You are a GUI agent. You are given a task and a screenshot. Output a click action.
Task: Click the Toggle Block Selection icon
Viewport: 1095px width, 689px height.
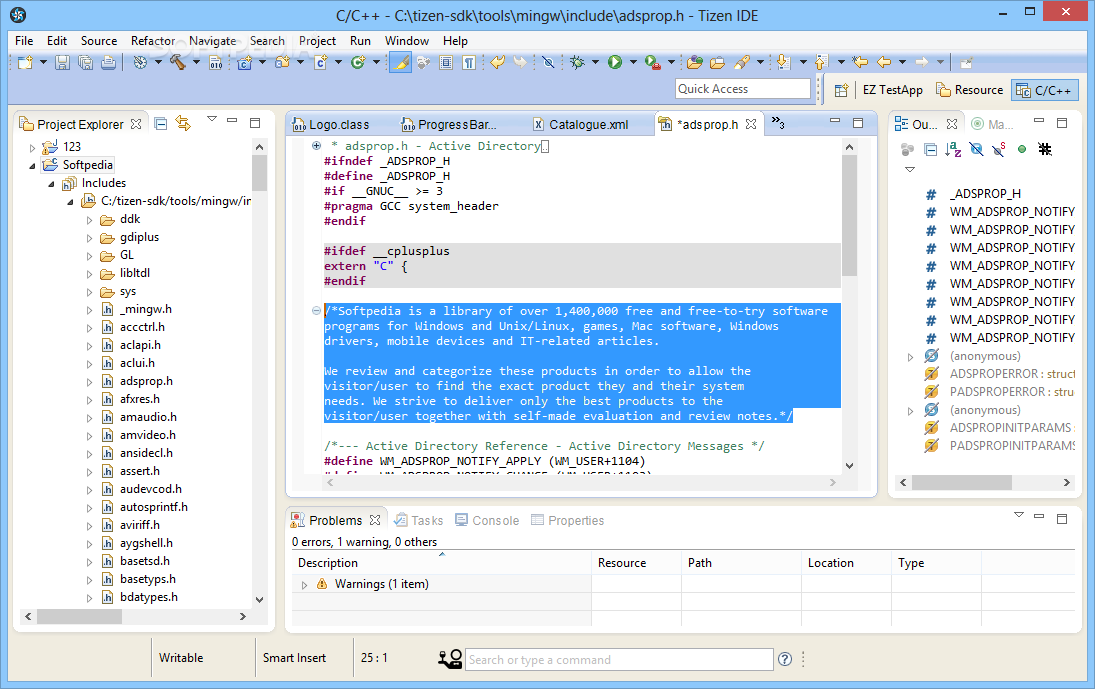coord(446,63)
